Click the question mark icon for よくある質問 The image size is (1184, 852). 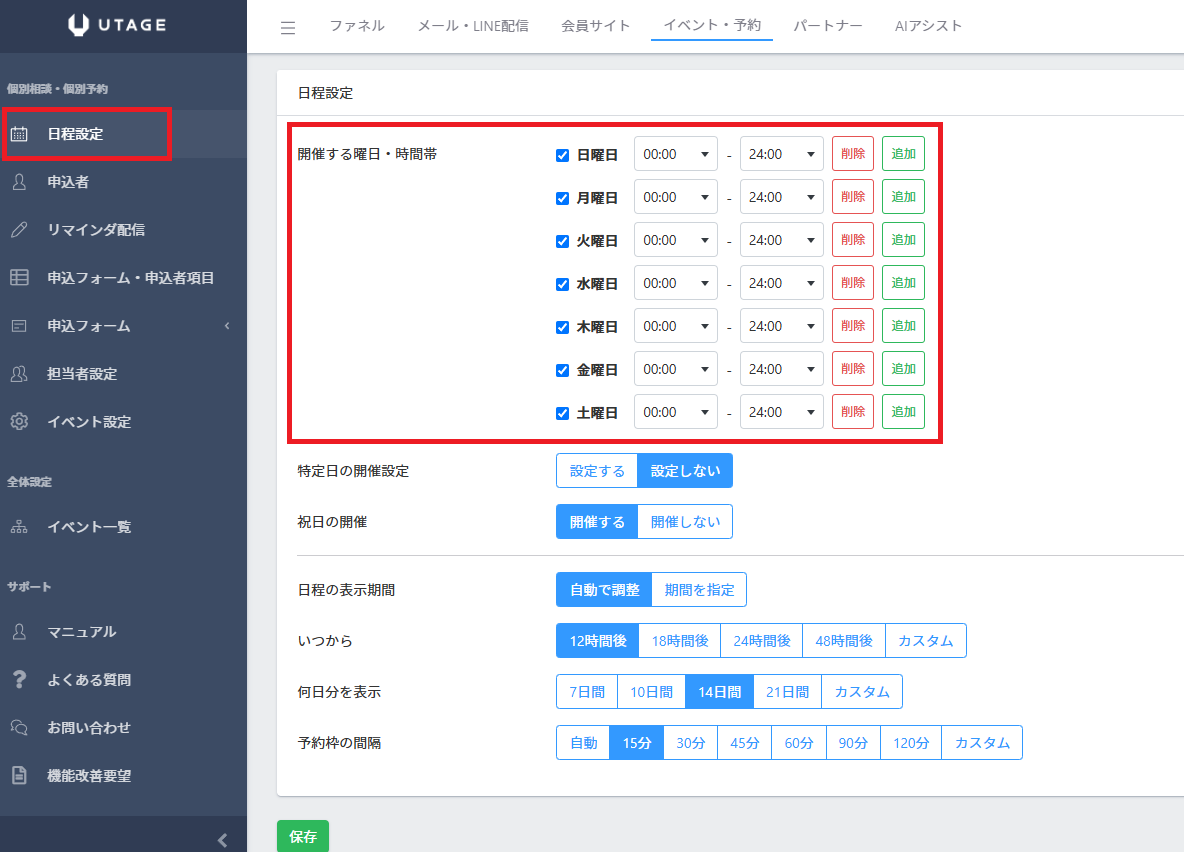19,680
